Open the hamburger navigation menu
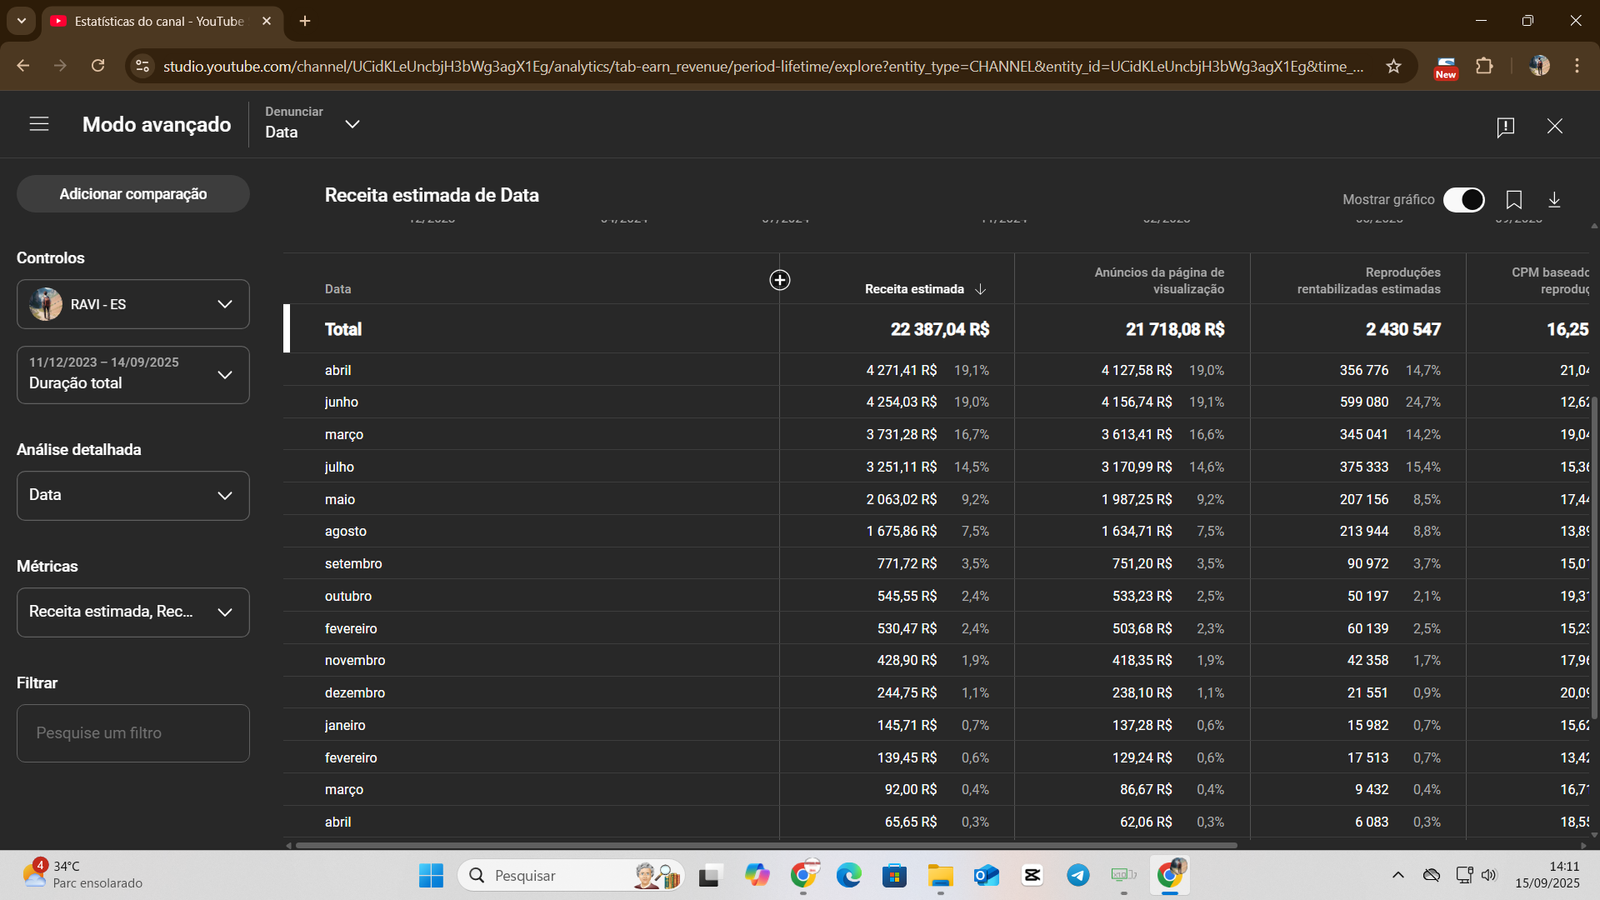Screen dimensions: 1600x900 39,124
